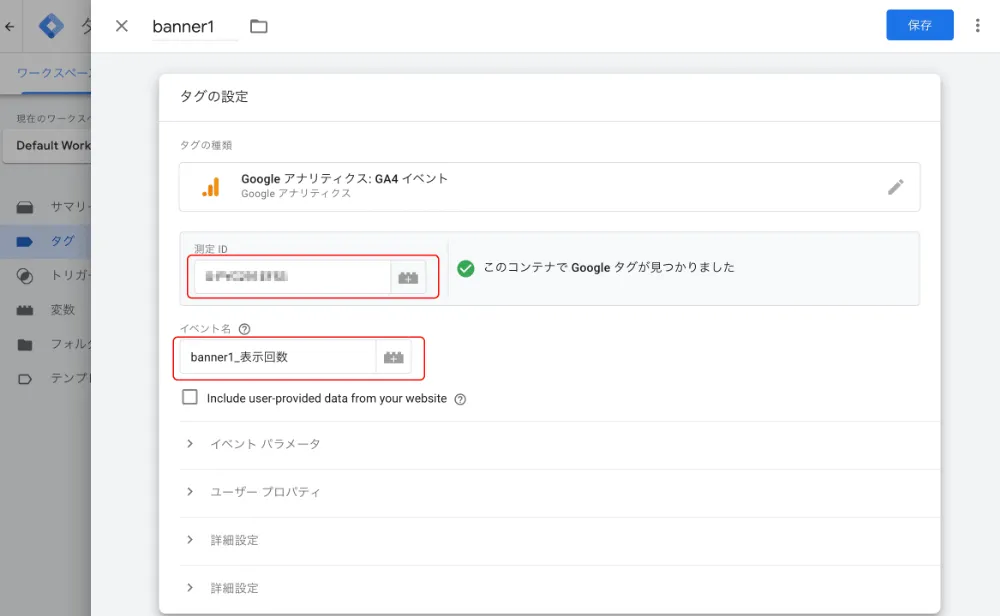Image resolution: width=1000 pixels, height=616 pixels.
Task: Click the 測定 ID input field
Action: point(292,277)
